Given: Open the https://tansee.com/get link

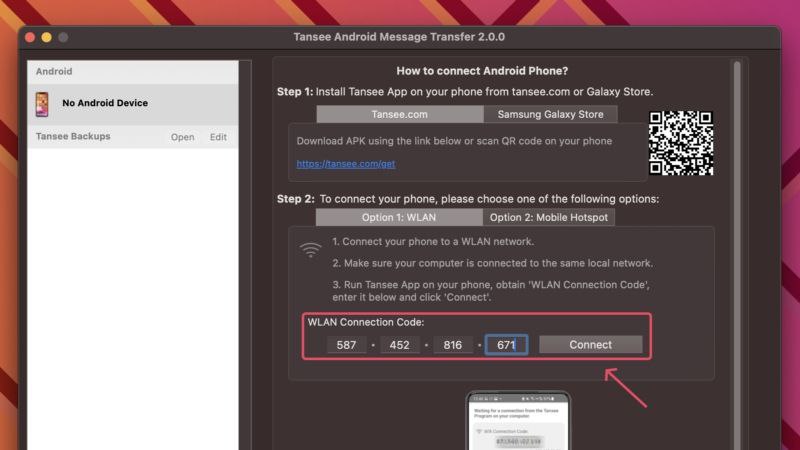Looking at the screenshot, I should (x=346, y=164).
